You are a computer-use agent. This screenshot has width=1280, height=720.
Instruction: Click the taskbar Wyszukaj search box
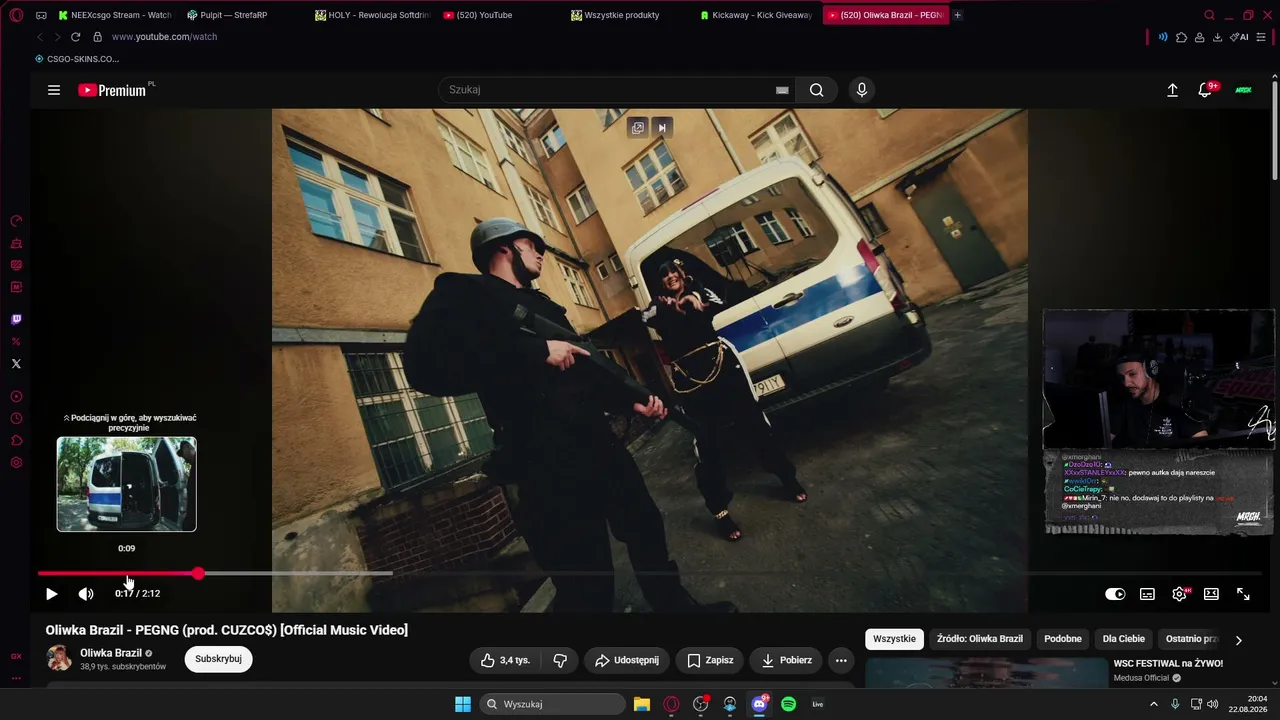(552, 704)
